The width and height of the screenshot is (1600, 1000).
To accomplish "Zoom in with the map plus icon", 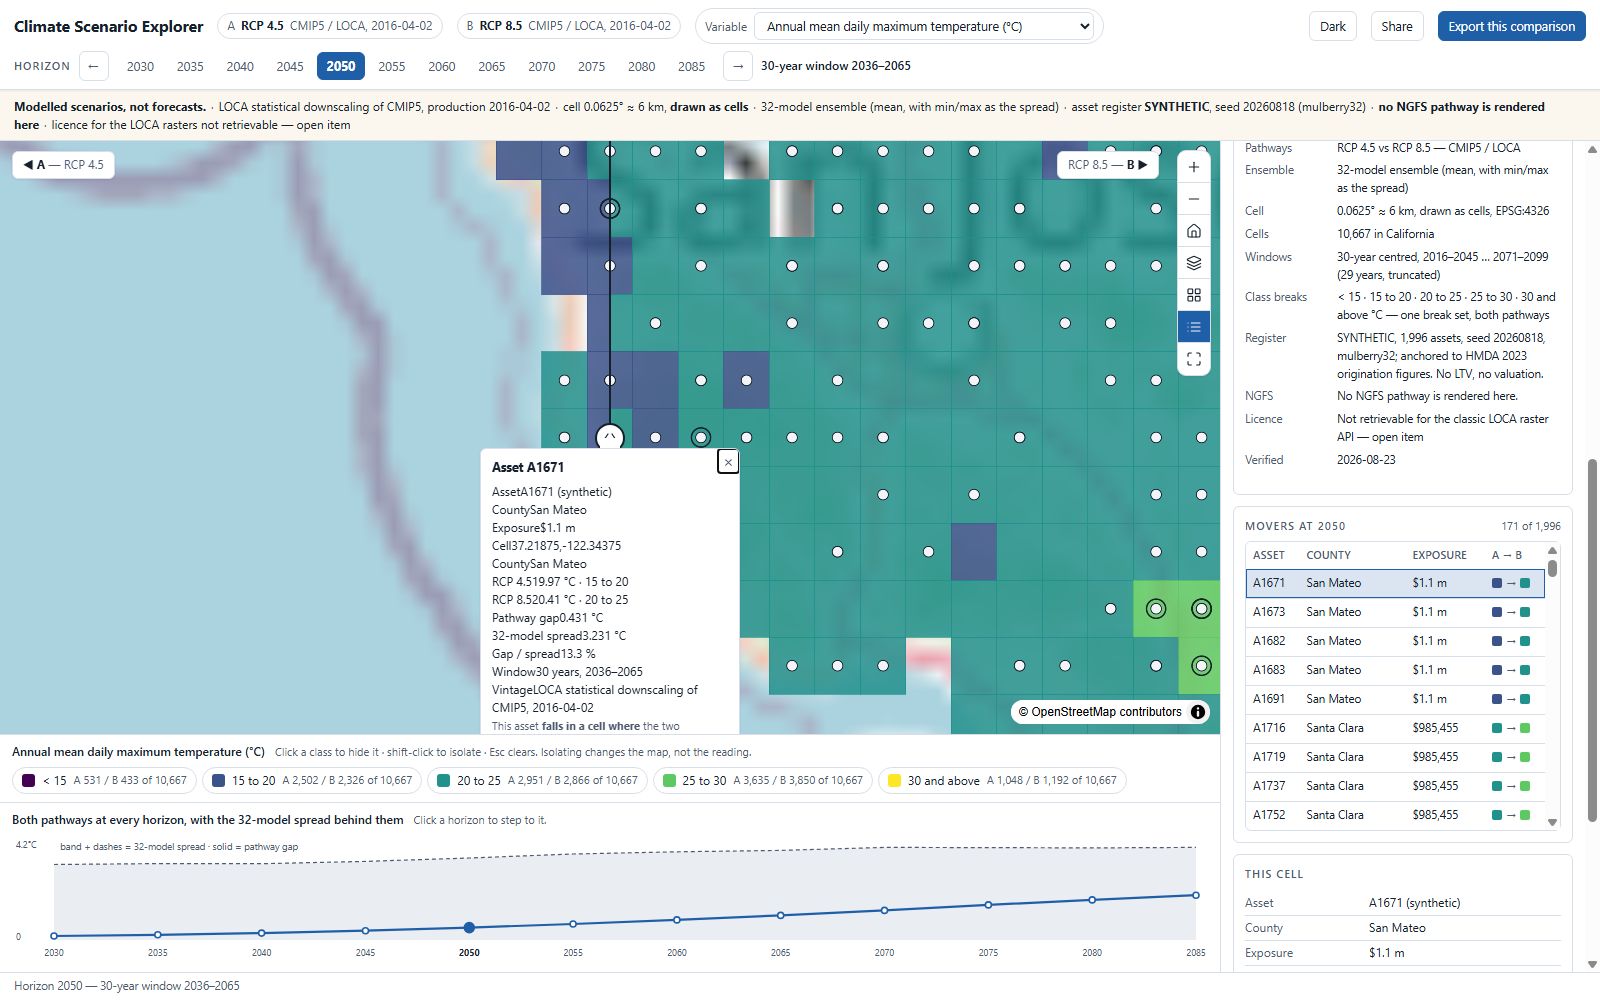I will [1194, 167].
